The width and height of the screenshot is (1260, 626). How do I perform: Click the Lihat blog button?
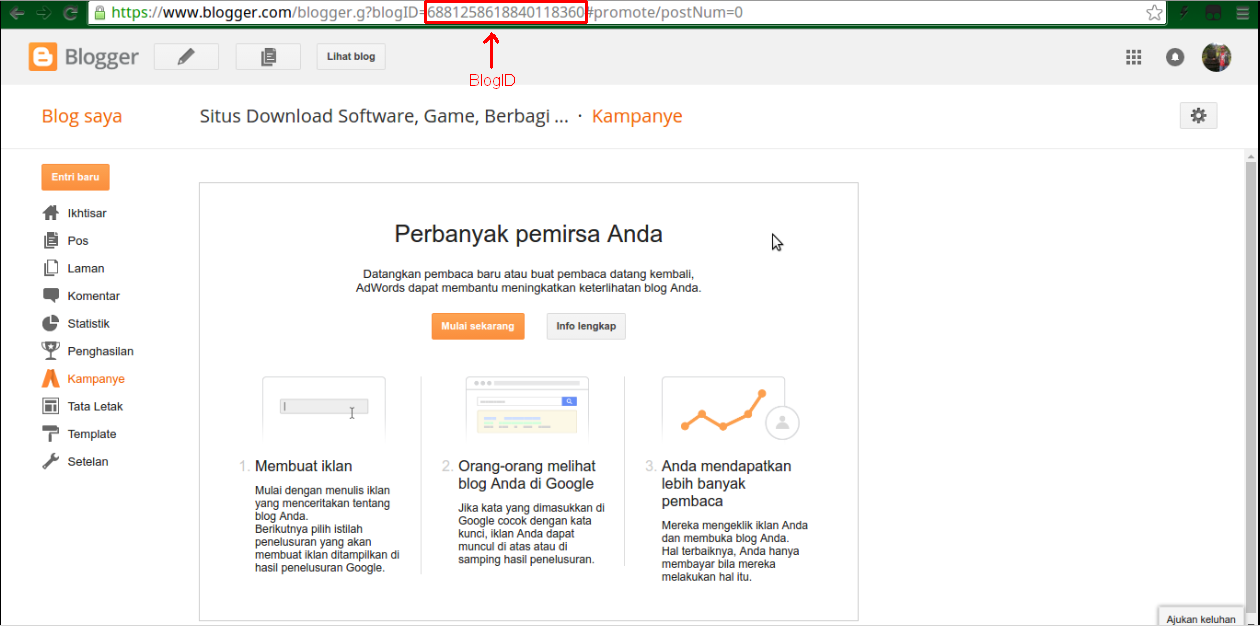[351, 57]
